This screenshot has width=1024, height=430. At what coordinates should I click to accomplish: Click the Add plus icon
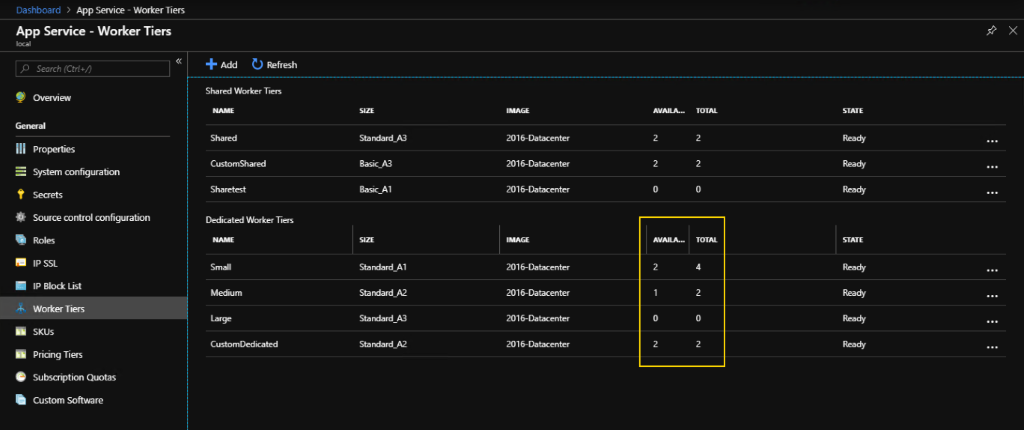[x=211, y=64]
